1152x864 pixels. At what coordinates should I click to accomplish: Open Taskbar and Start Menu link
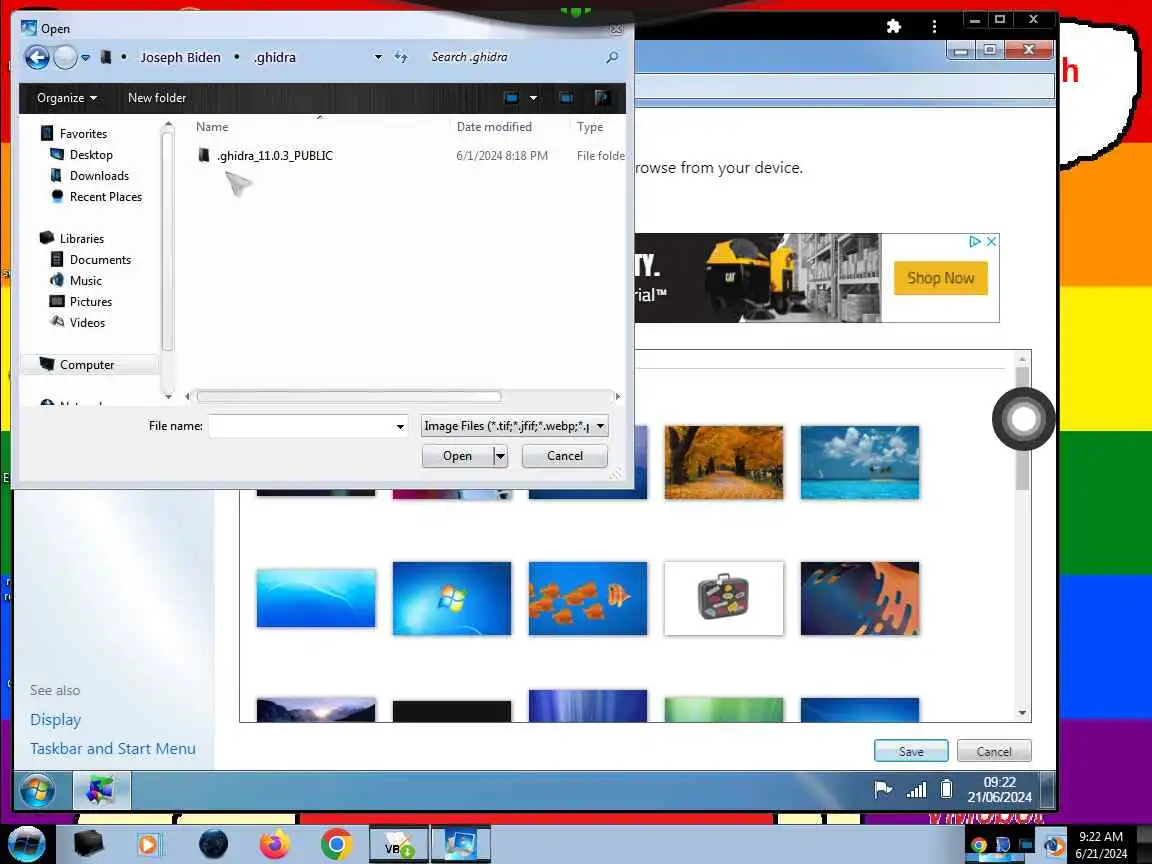tap(113, 749)
